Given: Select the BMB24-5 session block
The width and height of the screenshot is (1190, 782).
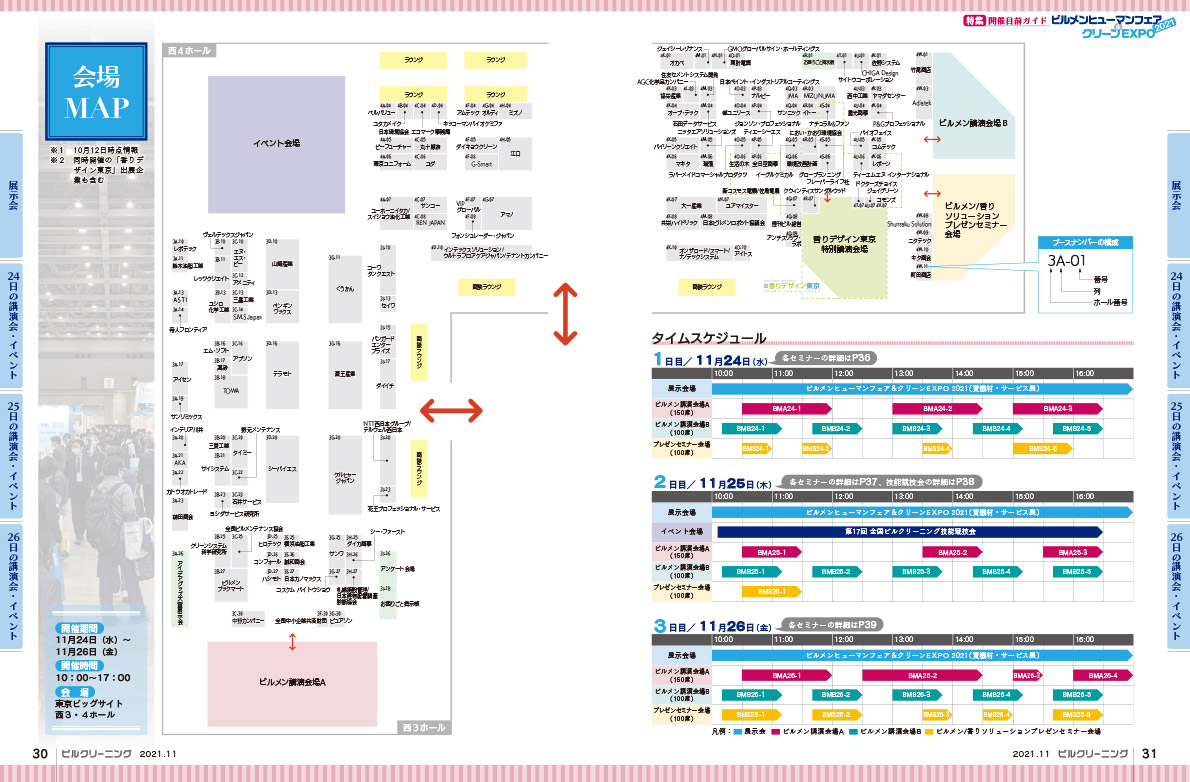Looking at the screenshot, I should 1077,428.
